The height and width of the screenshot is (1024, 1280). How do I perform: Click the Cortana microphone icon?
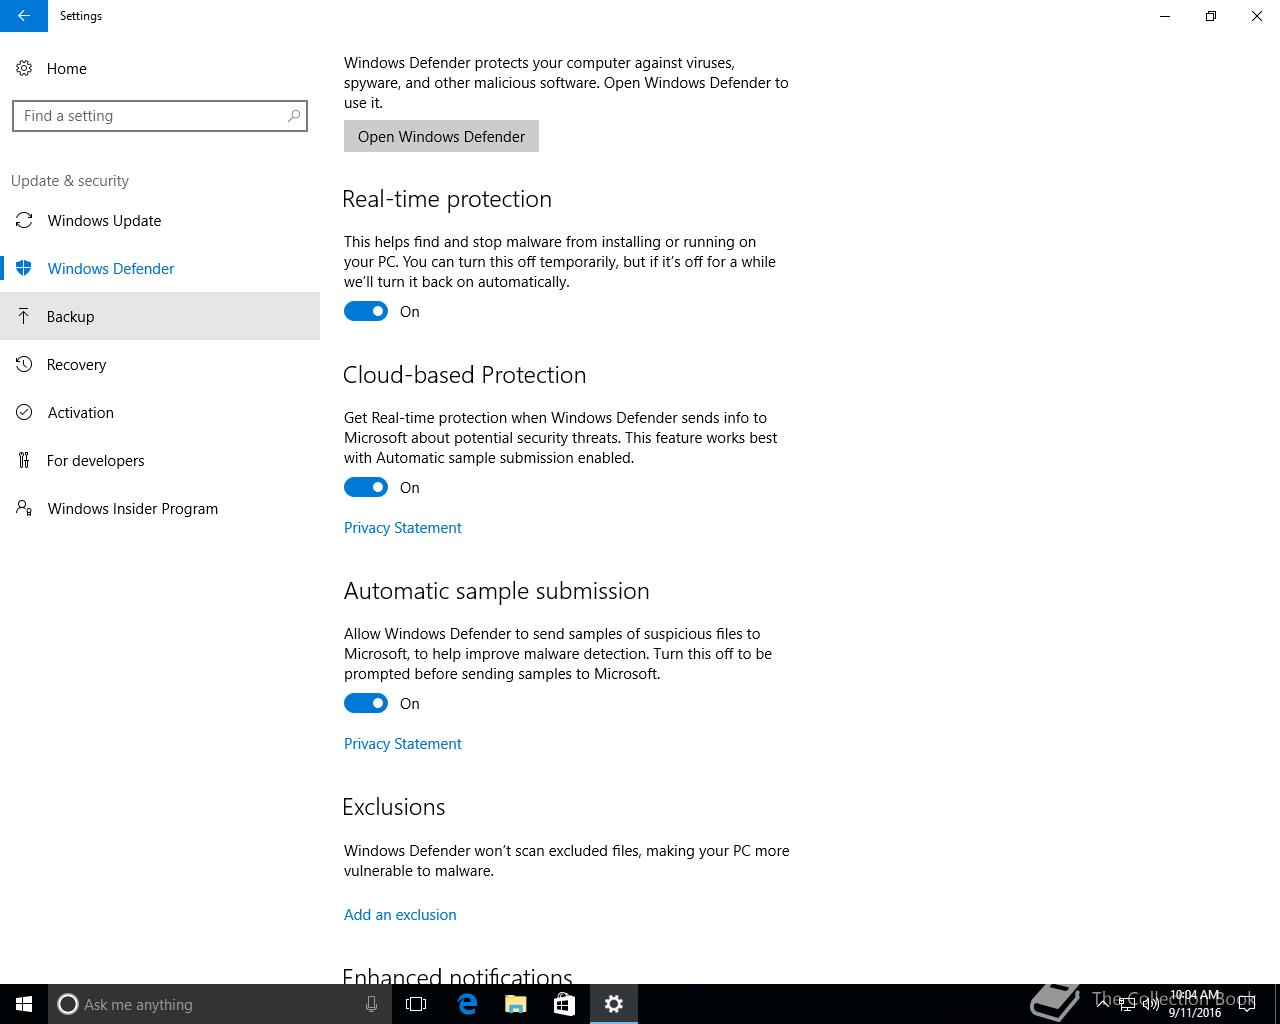(371, 1004)
